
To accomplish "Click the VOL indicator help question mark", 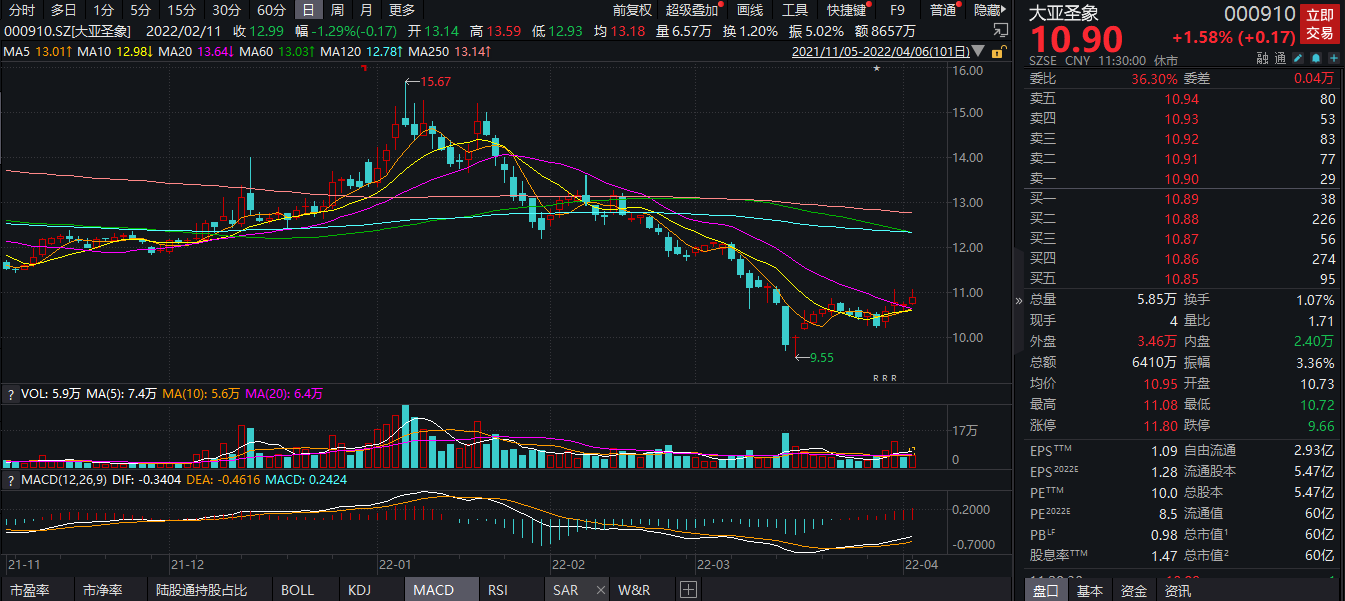I will coord(11,394).
